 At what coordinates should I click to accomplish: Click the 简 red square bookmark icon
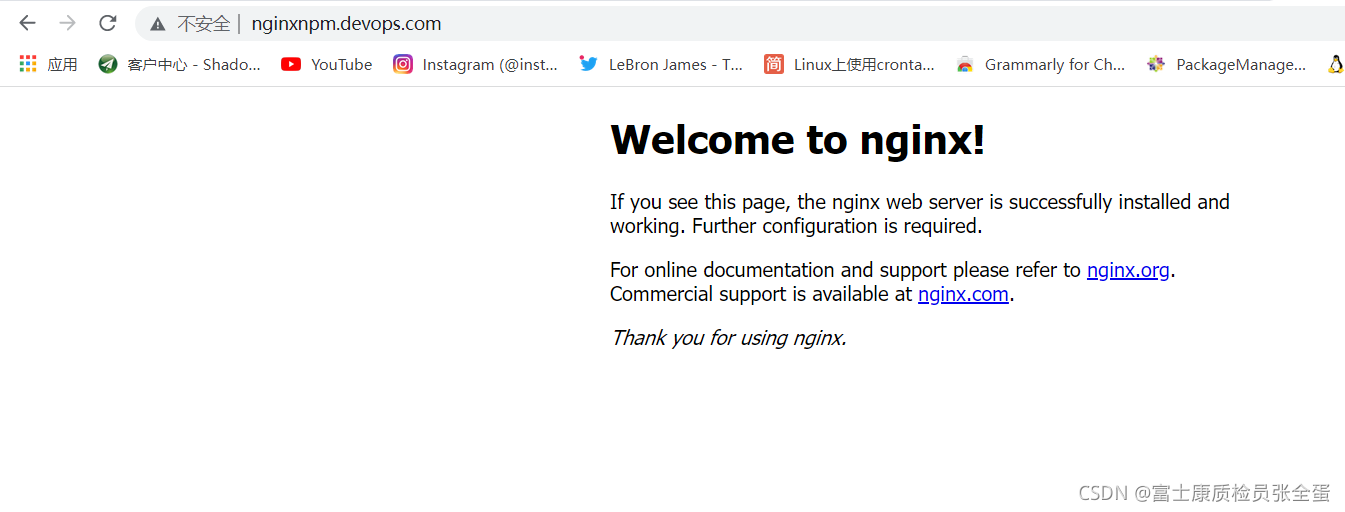point(774,64)
